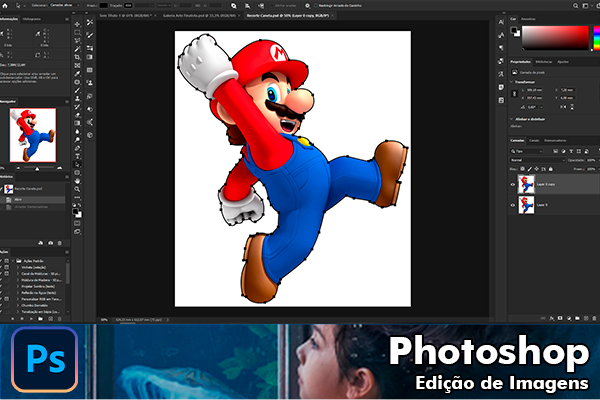Viewport: 600px width, 400px height.
Task: Toggle the pixel layer filter icon
Action: (556, 151)
